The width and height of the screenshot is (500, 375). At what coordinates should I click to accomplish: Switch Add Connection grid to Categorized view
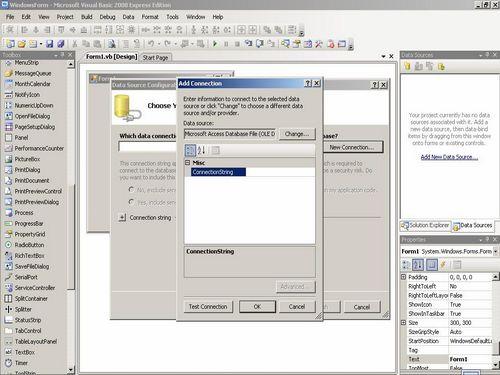point(190,150)
